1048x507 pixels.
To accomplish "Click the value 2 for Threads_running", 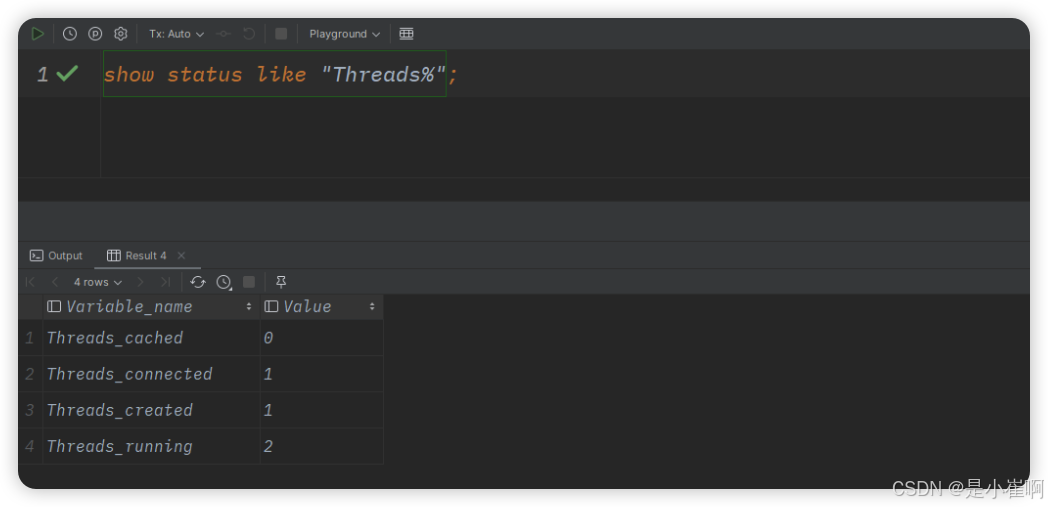I will point(321,446).
